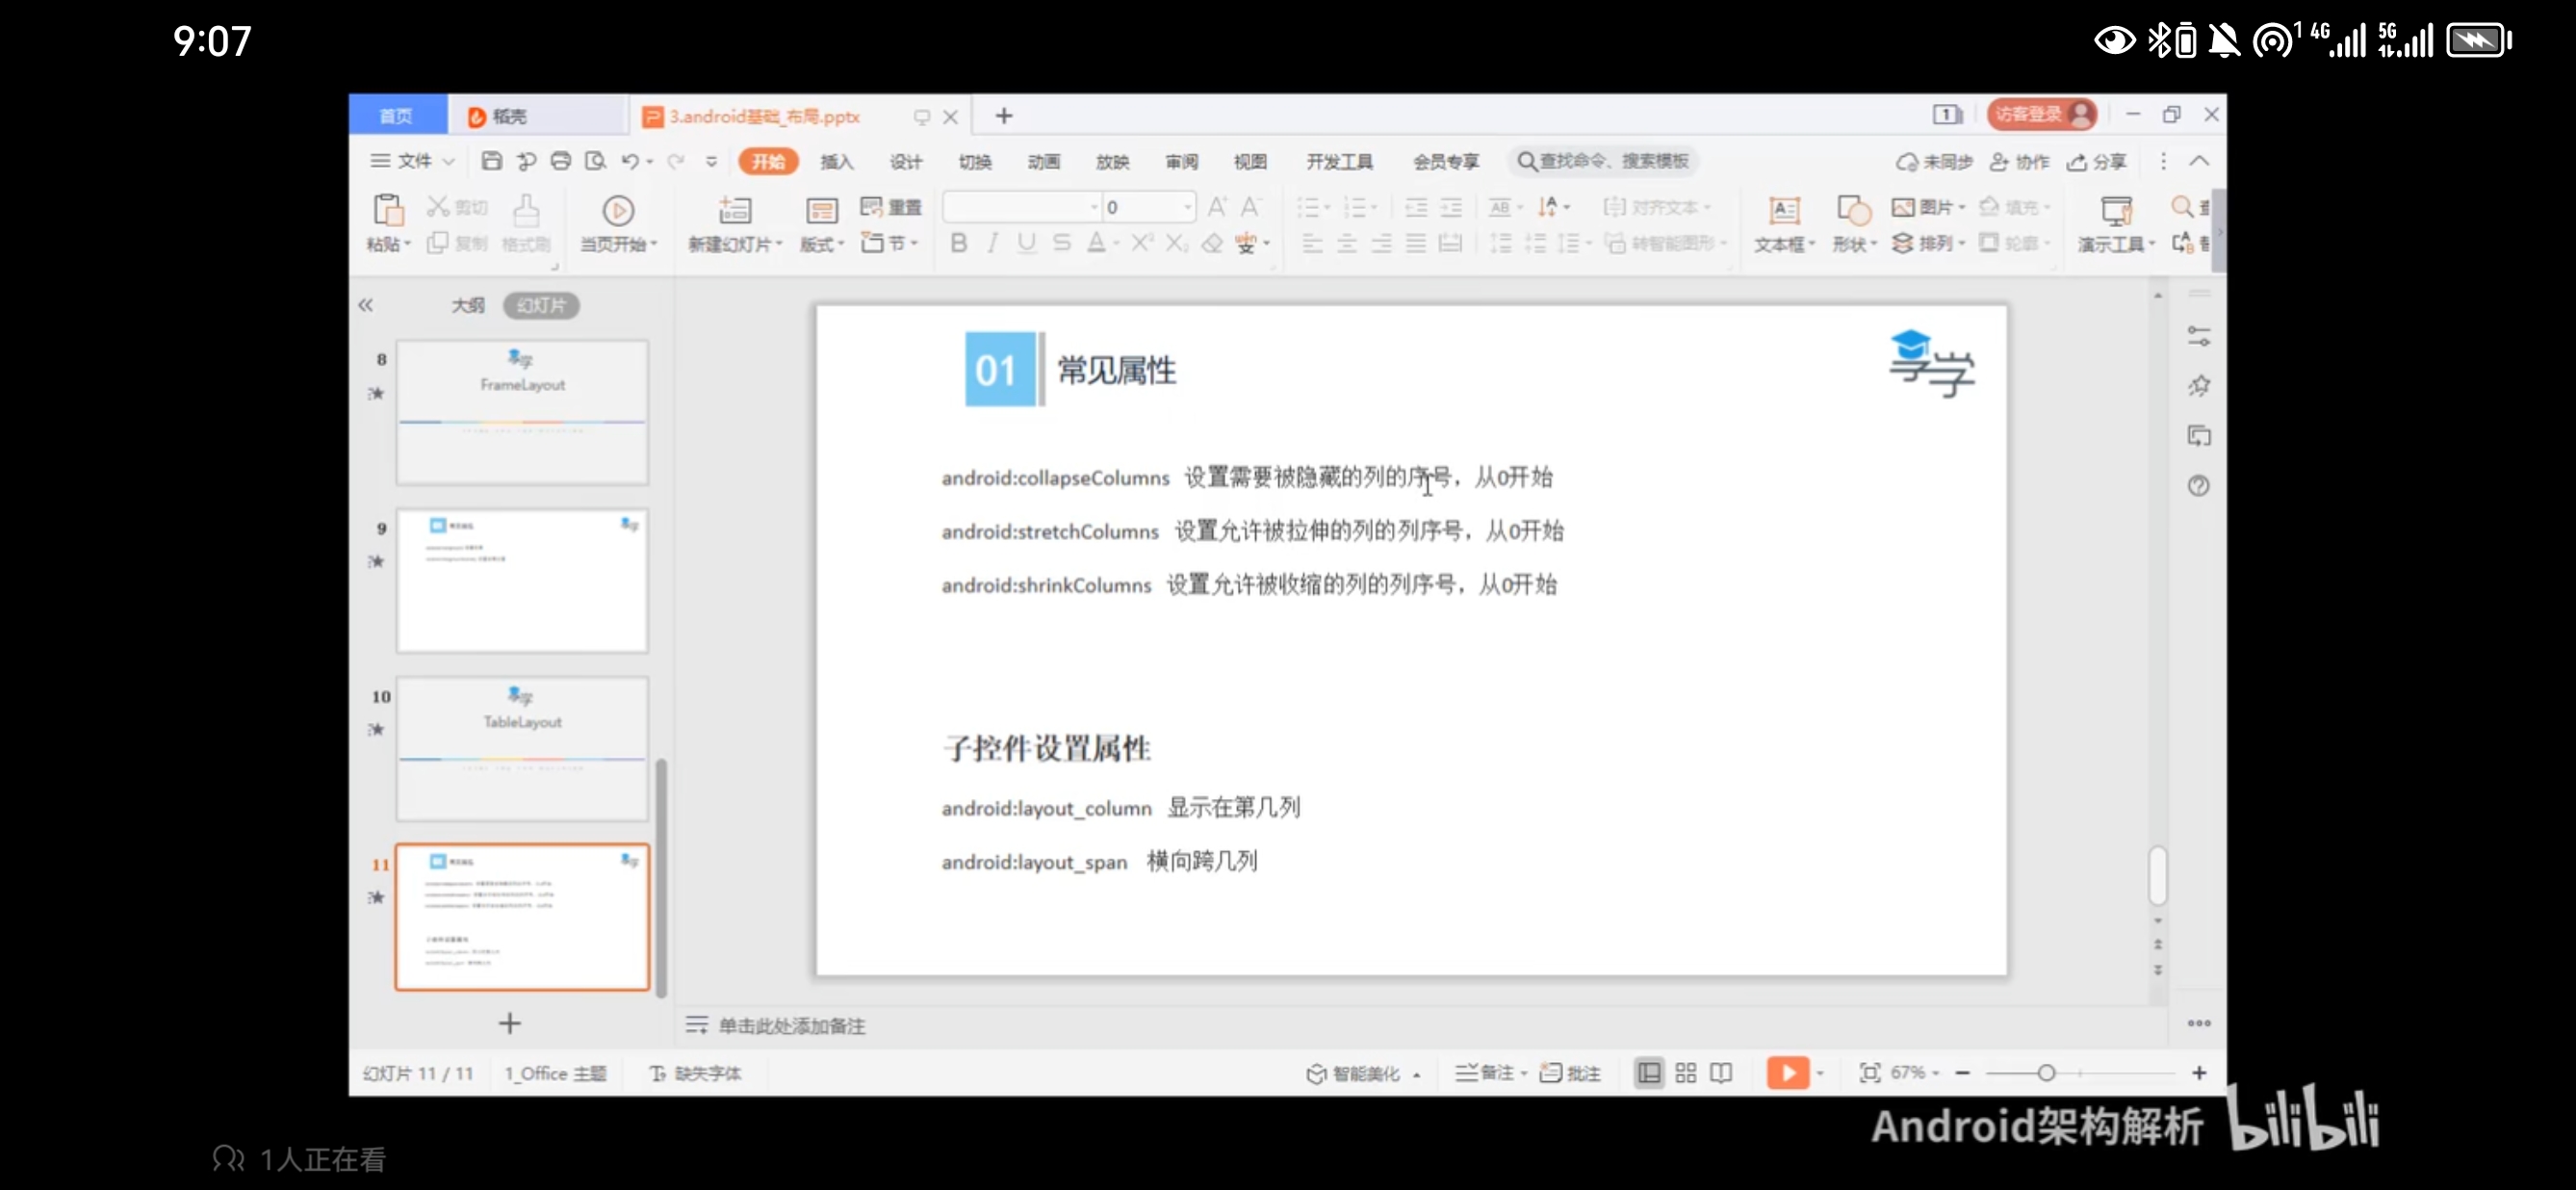Open the Shapes tool in ribbon

(x=1853, y=211)
